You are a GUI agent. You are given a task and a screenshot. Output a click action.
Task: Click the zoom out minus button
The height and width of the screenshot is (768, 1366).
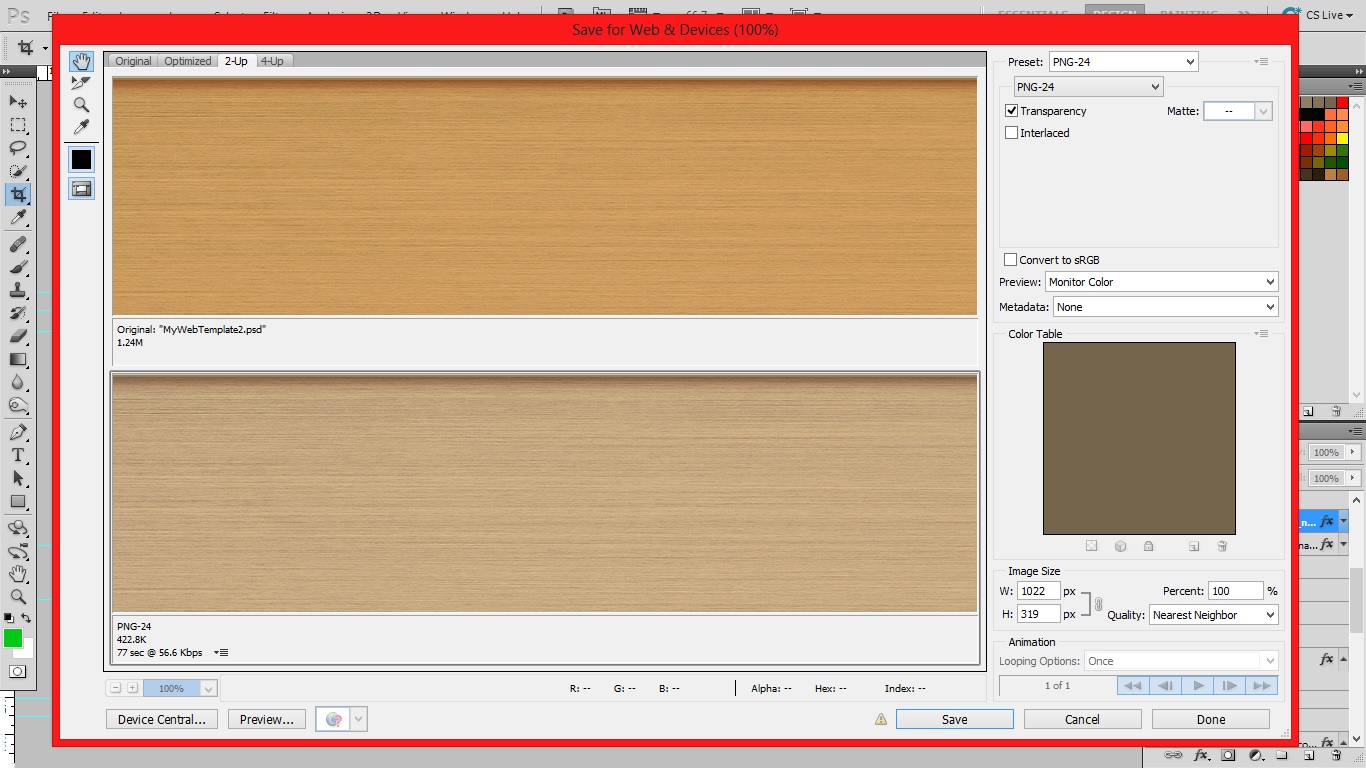(x=116, y=688)
